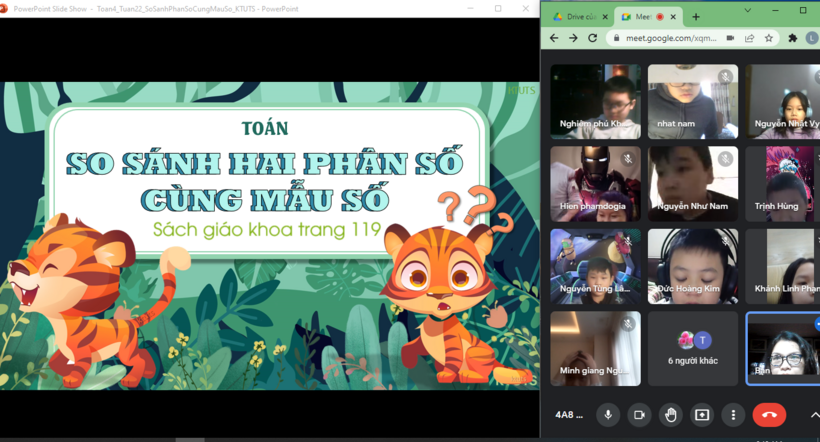Toggle the microphone in Google Meet
820x442 pixels.
[x=607, y=415]
